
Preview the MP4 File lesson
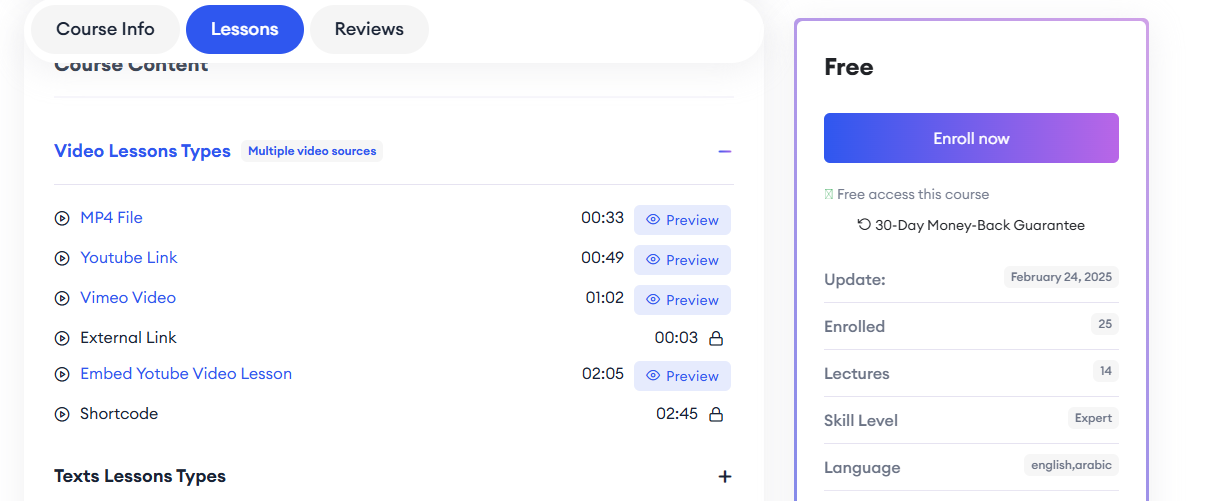[x=682, y=220]
